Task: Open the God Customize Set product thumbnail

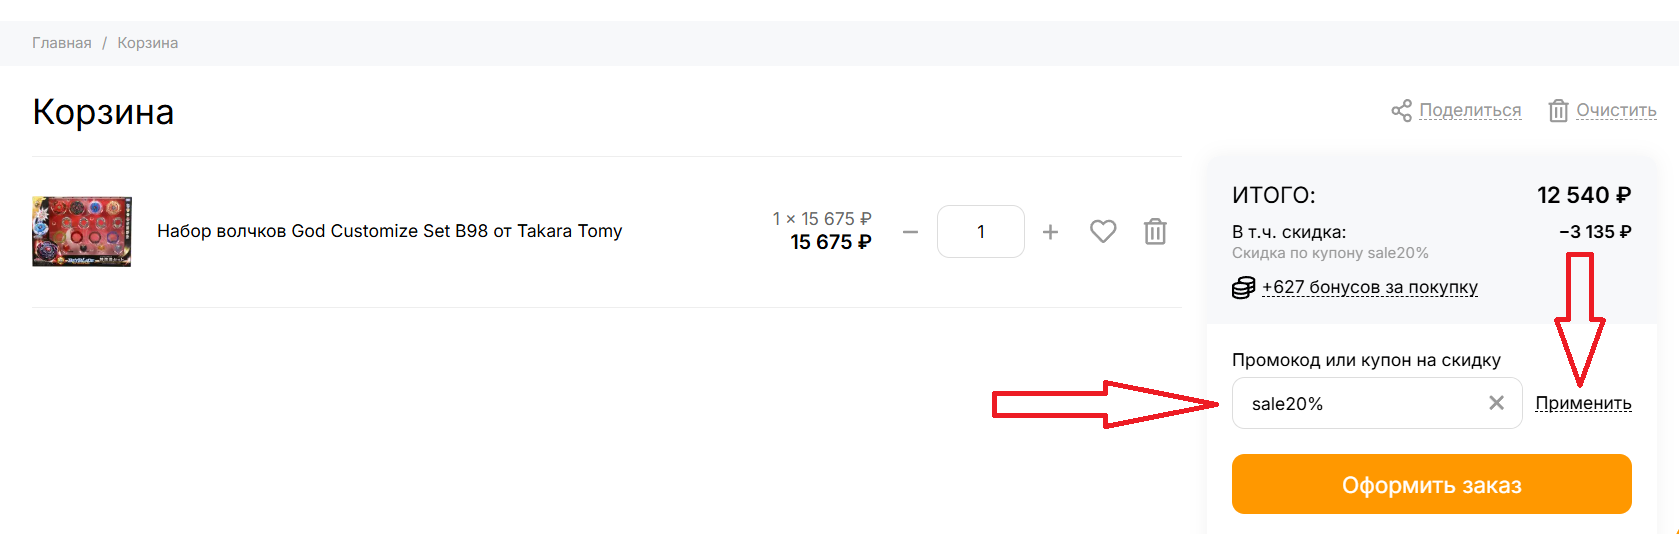Action: (x=82, y=231)
